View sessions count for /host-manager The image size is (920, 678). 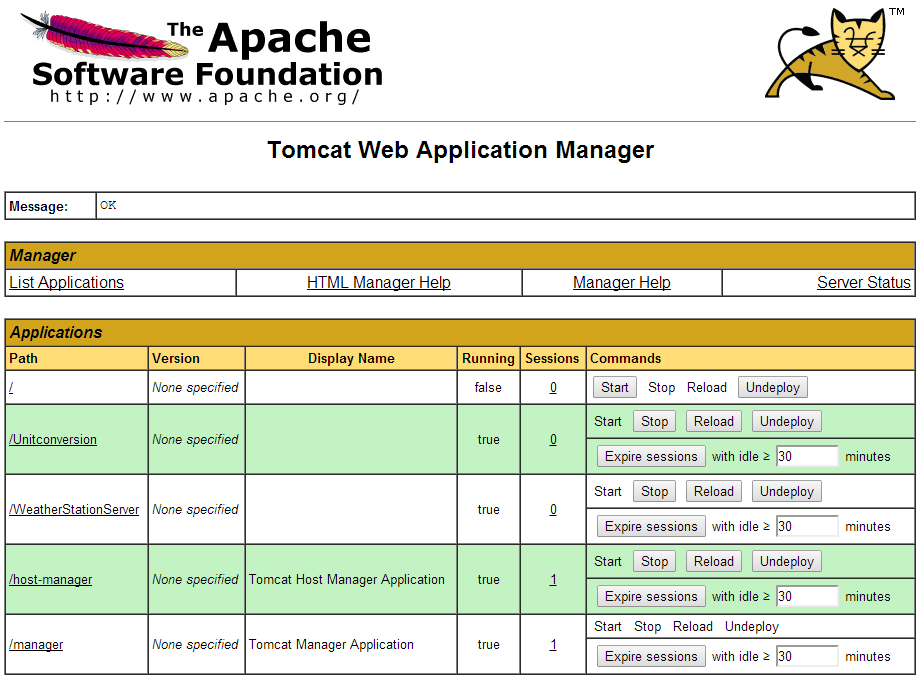(552, 579)
